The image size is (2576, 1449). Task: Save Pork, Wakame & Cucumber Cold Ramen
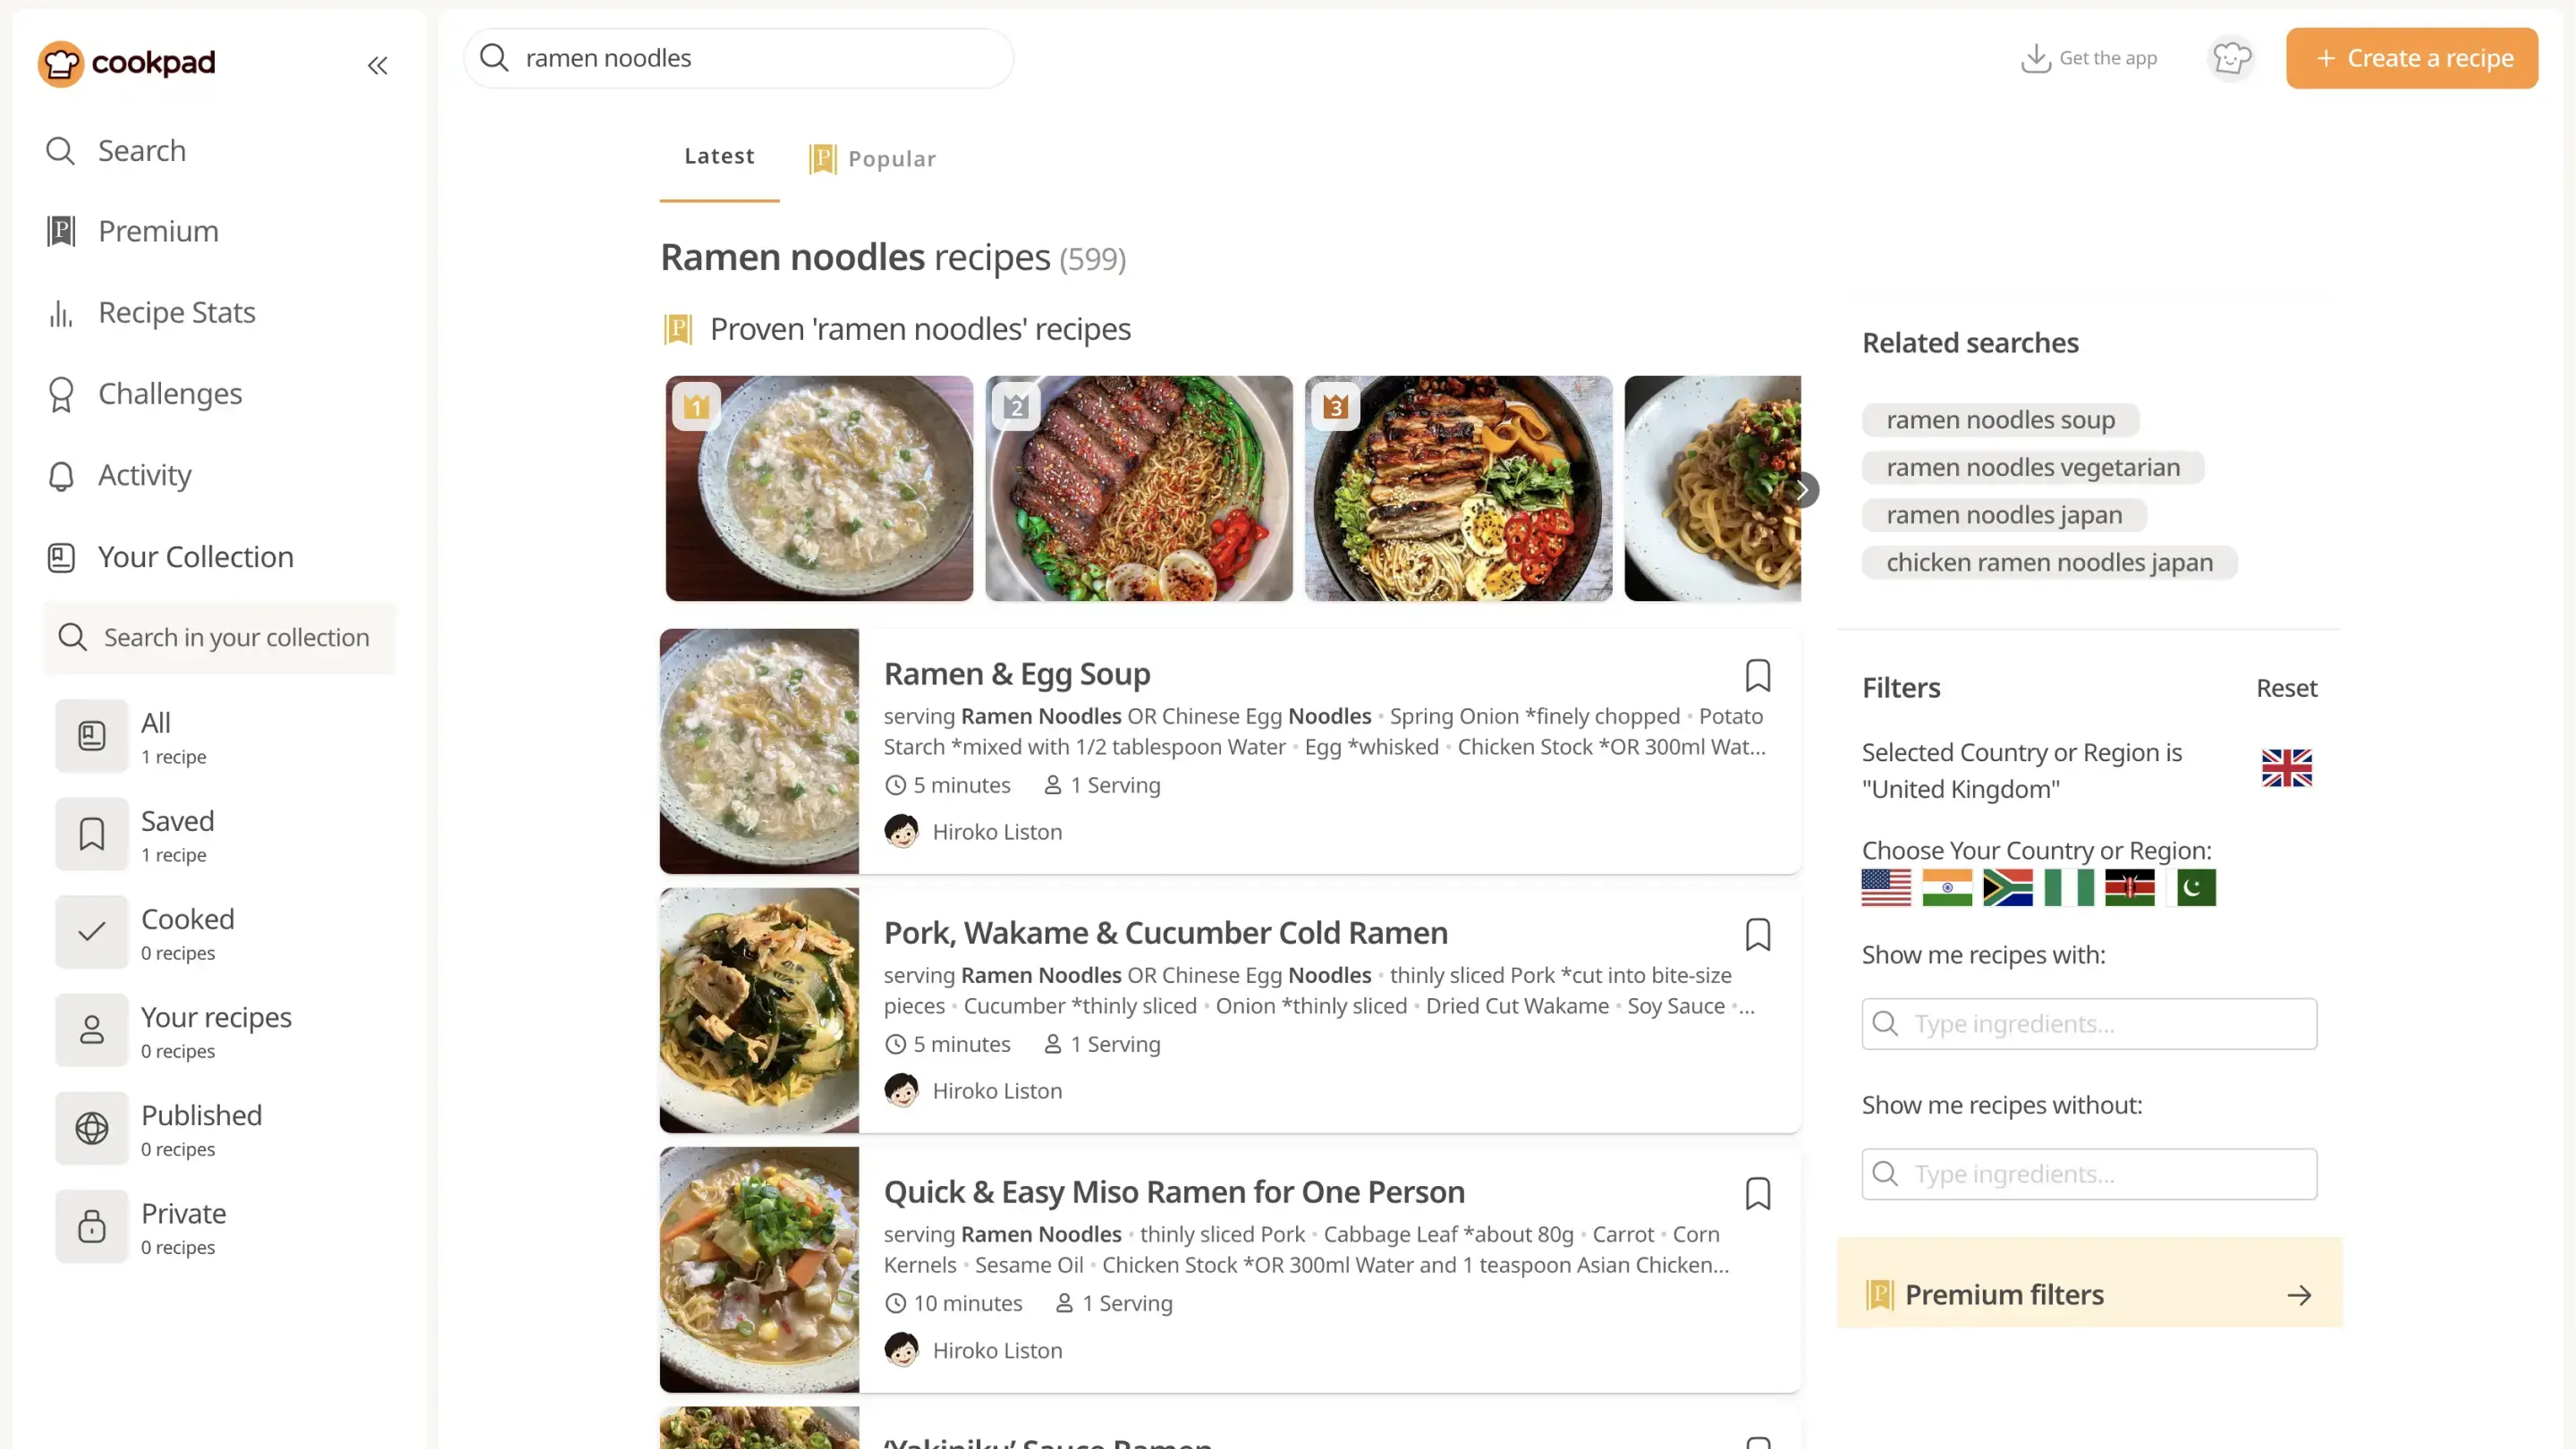pos(1757,935)
